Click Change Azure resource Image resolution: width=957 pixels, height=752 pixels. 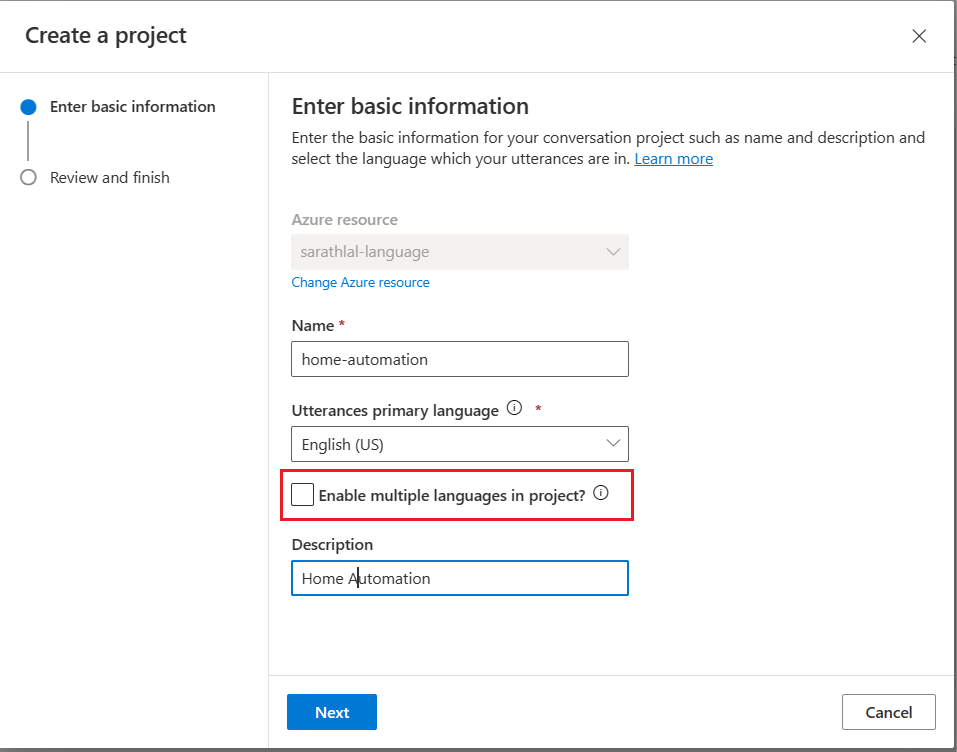click(360, 282)
